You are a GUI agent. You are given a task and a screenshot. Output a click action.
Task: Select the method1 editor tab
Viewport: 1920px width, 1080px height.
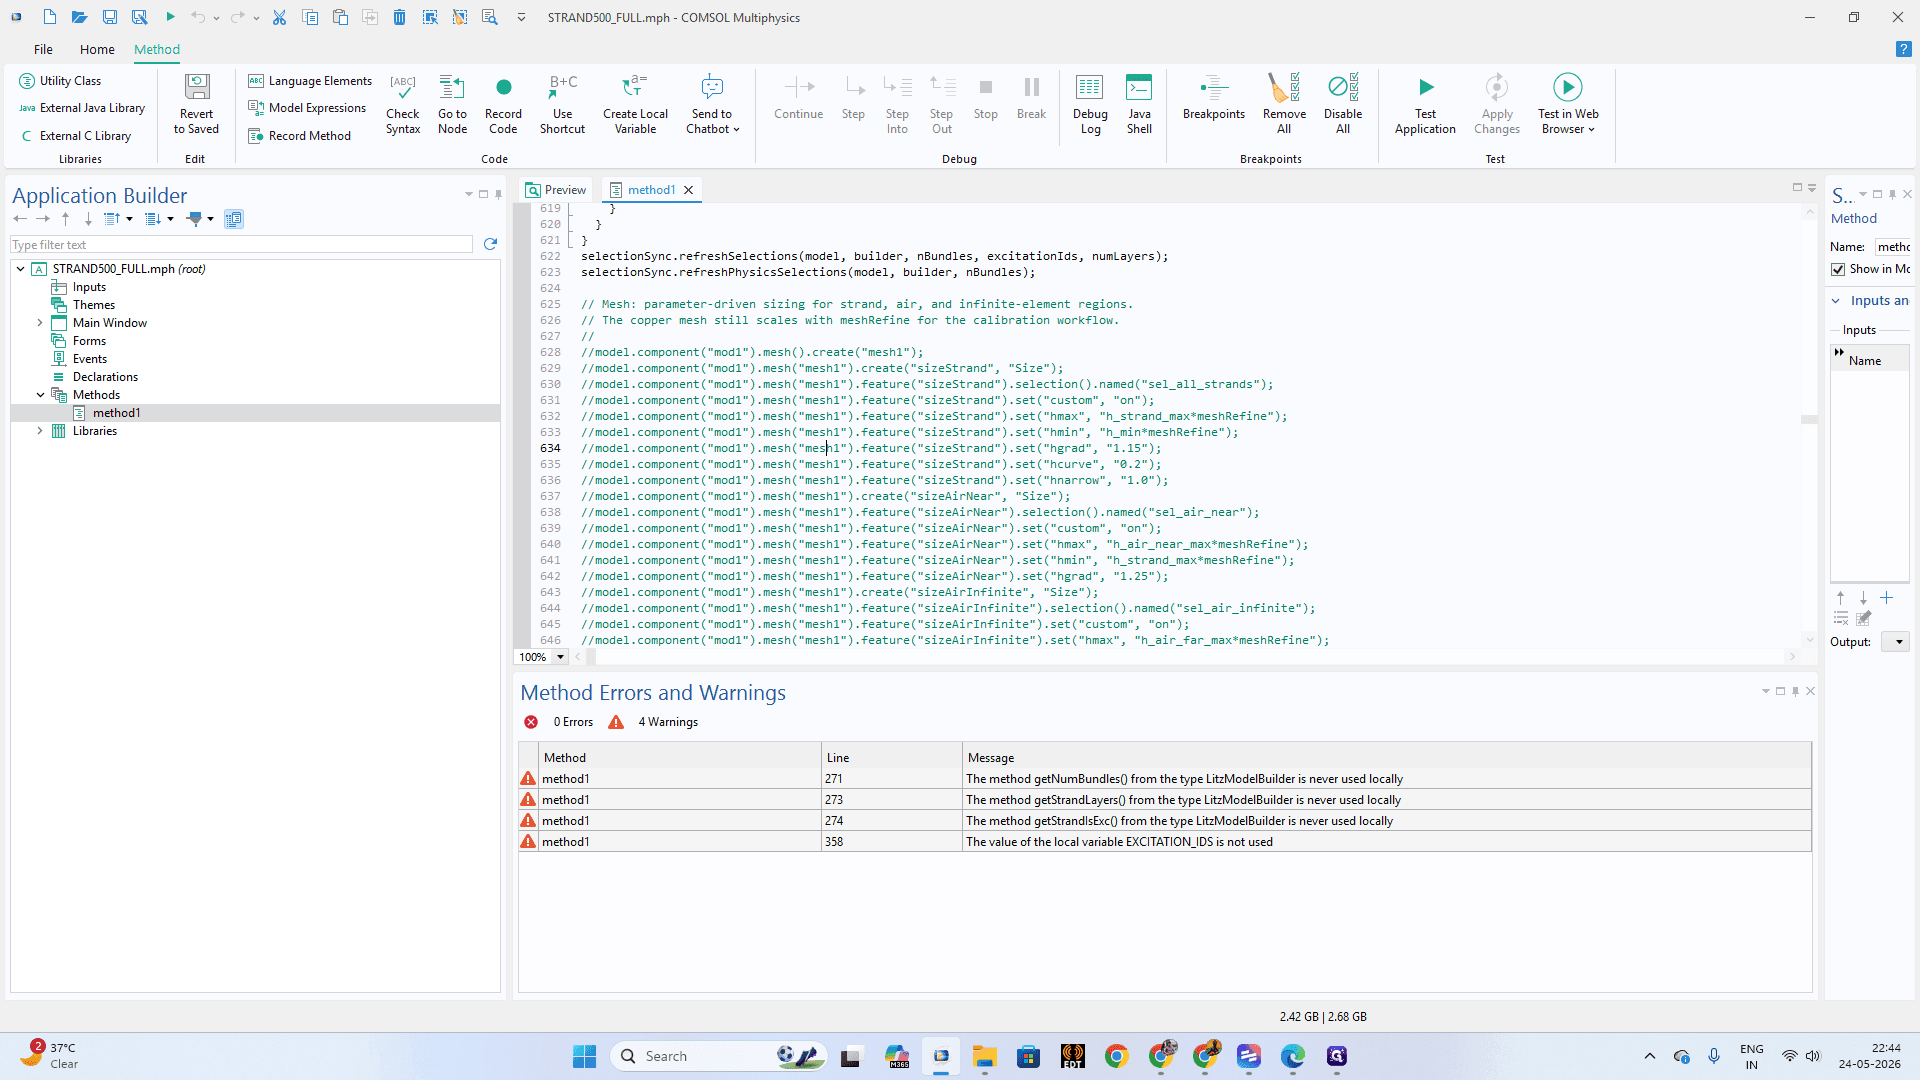(651, 190)
